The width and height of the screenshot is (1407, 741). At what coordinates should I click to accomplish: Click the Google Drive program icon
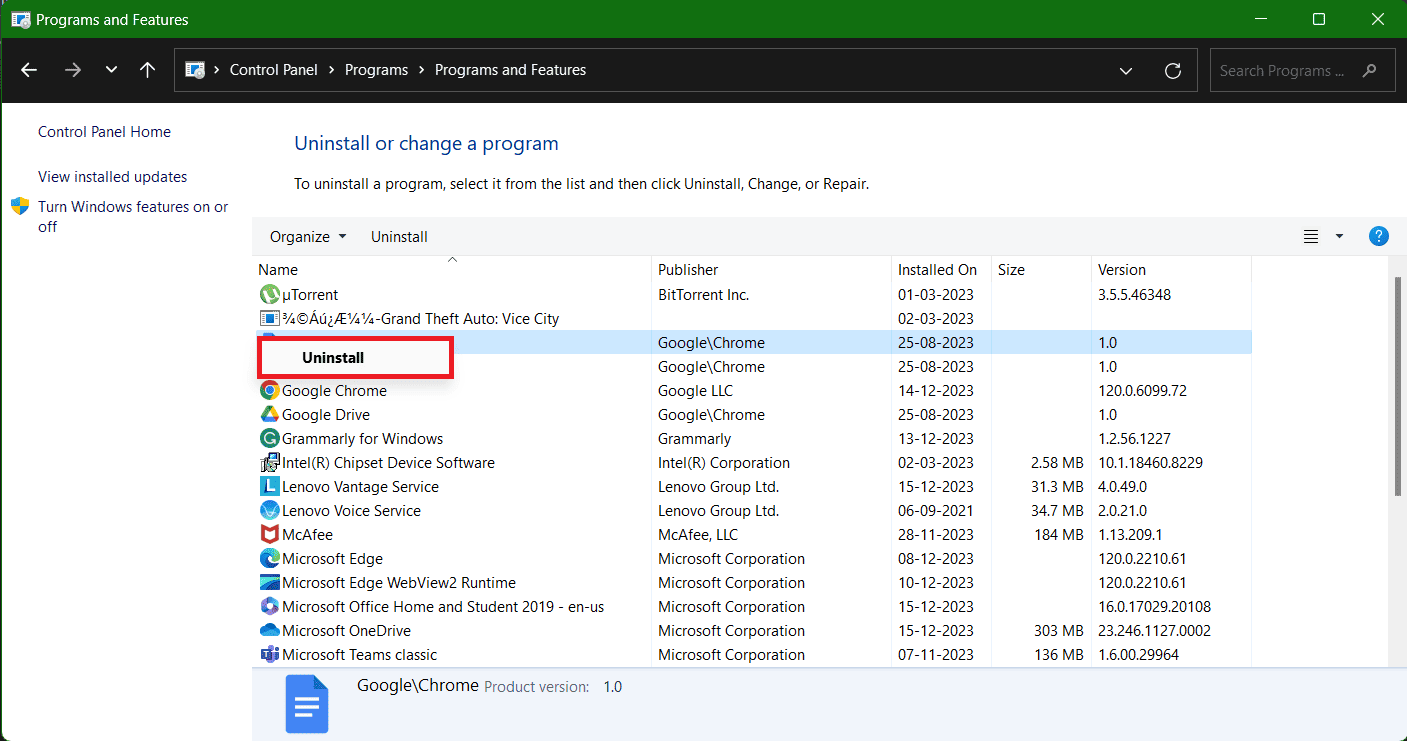point(269,415)
